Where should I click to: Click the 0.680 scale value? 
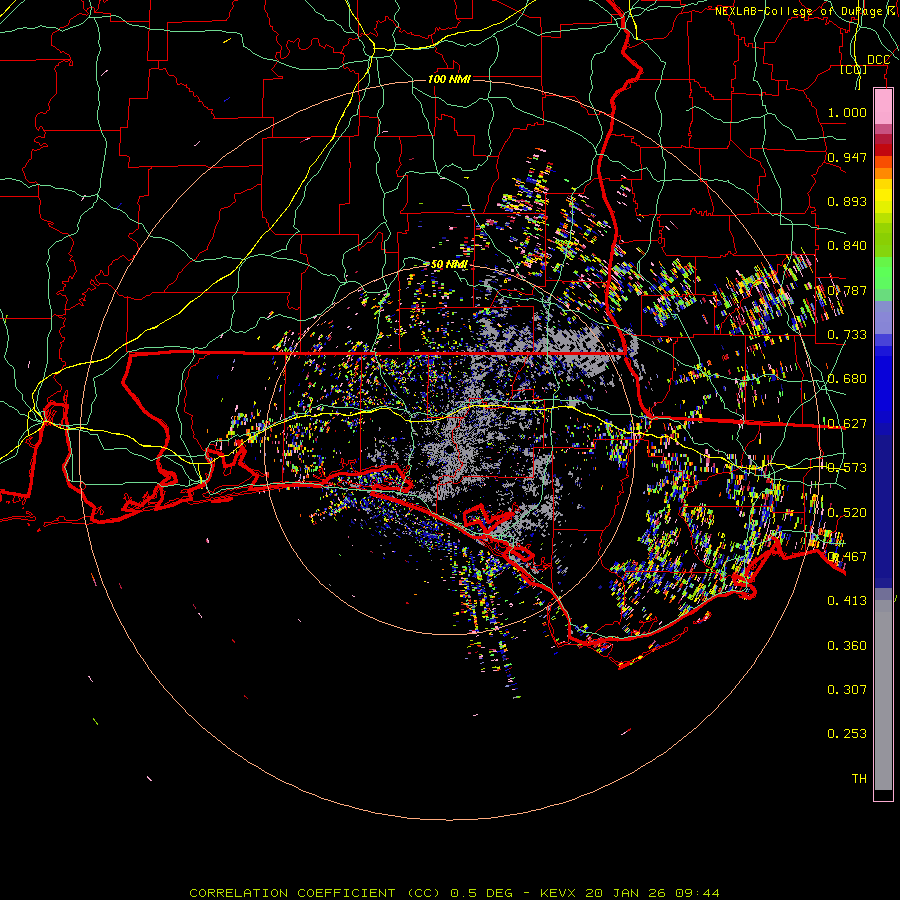847,379
